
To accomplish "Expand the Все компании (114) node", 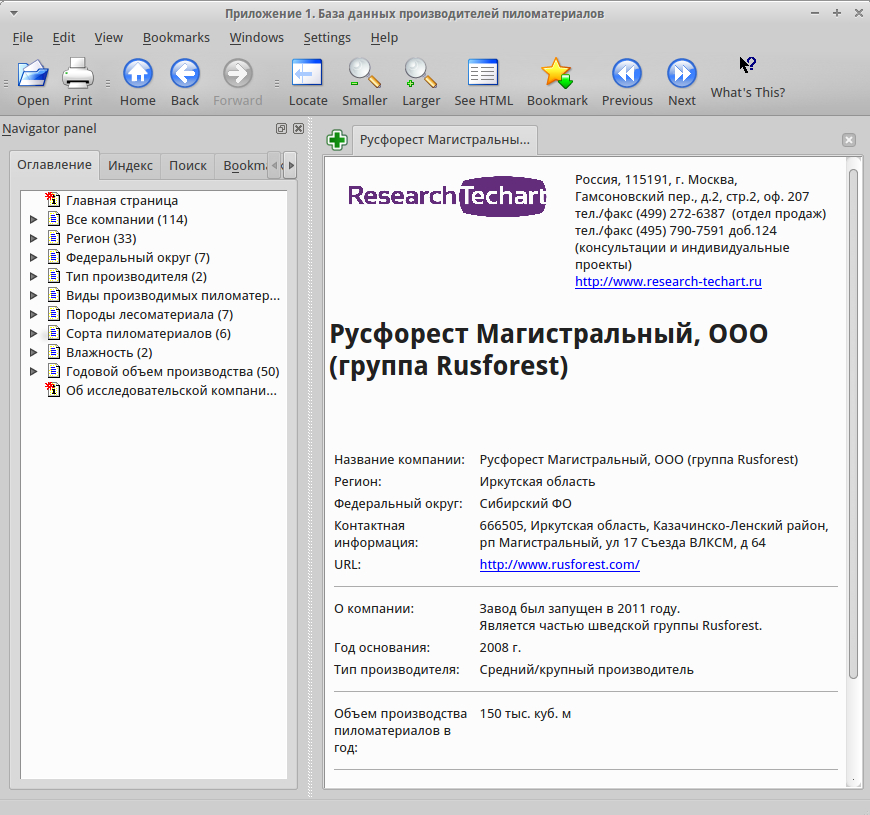I will (x=33, y=219).
